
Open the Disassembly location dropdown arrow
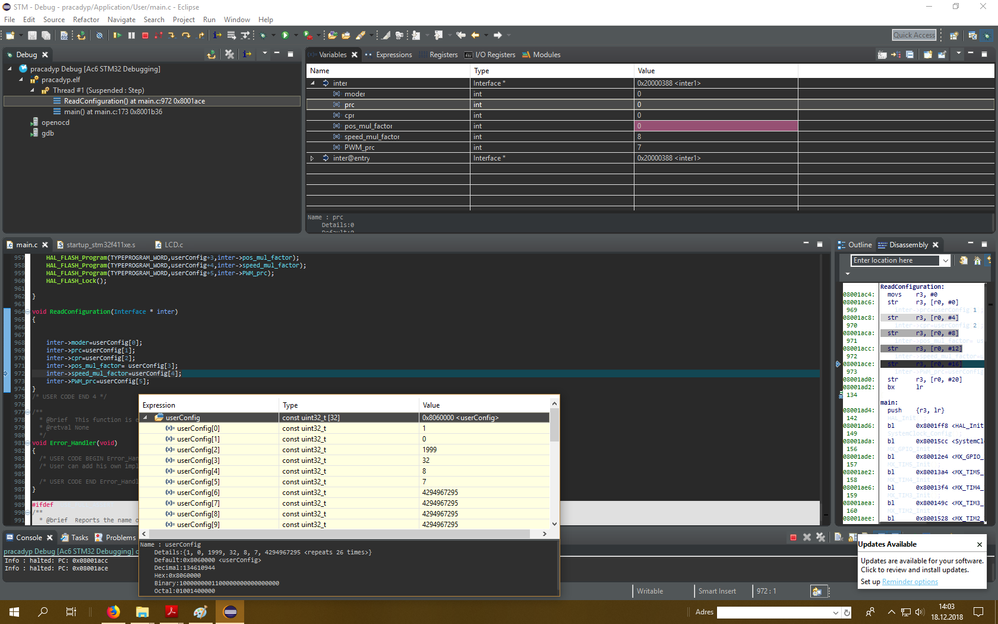tap(945, 261)
